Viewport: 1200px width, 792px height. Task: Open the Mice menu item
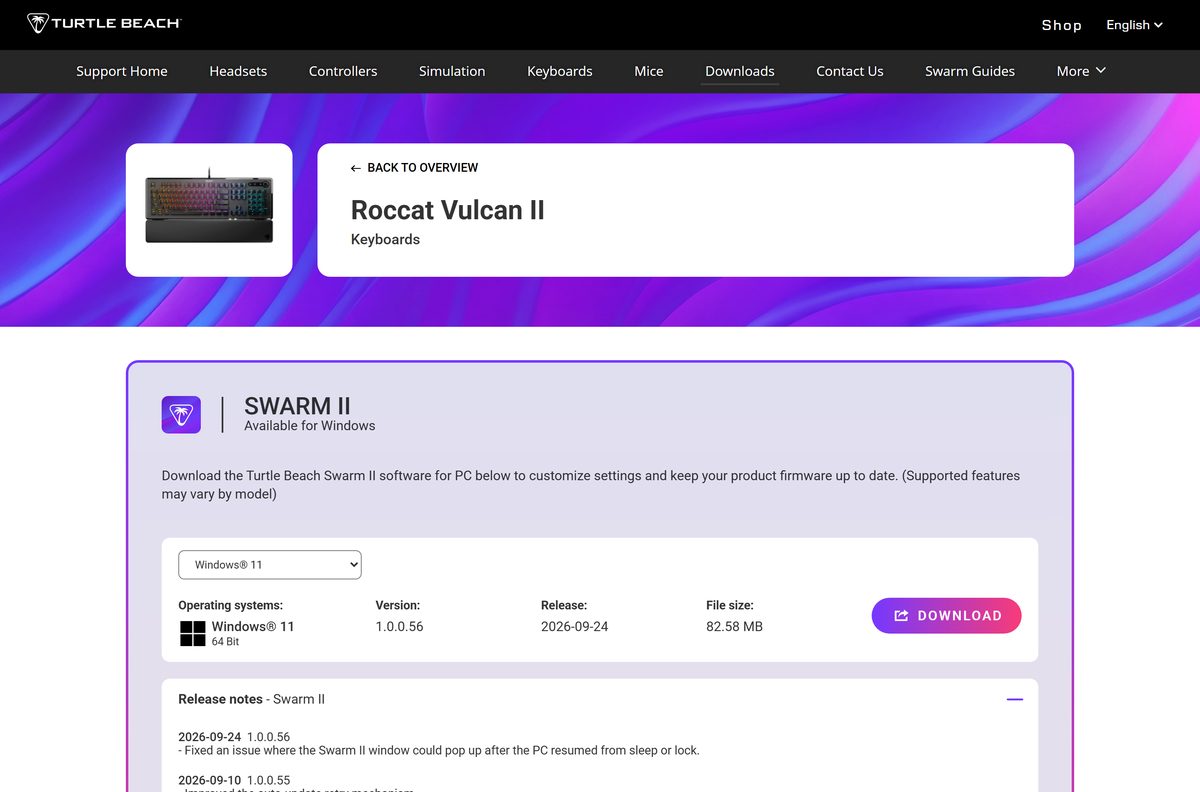pyautogui.click(x=649, y=71)
